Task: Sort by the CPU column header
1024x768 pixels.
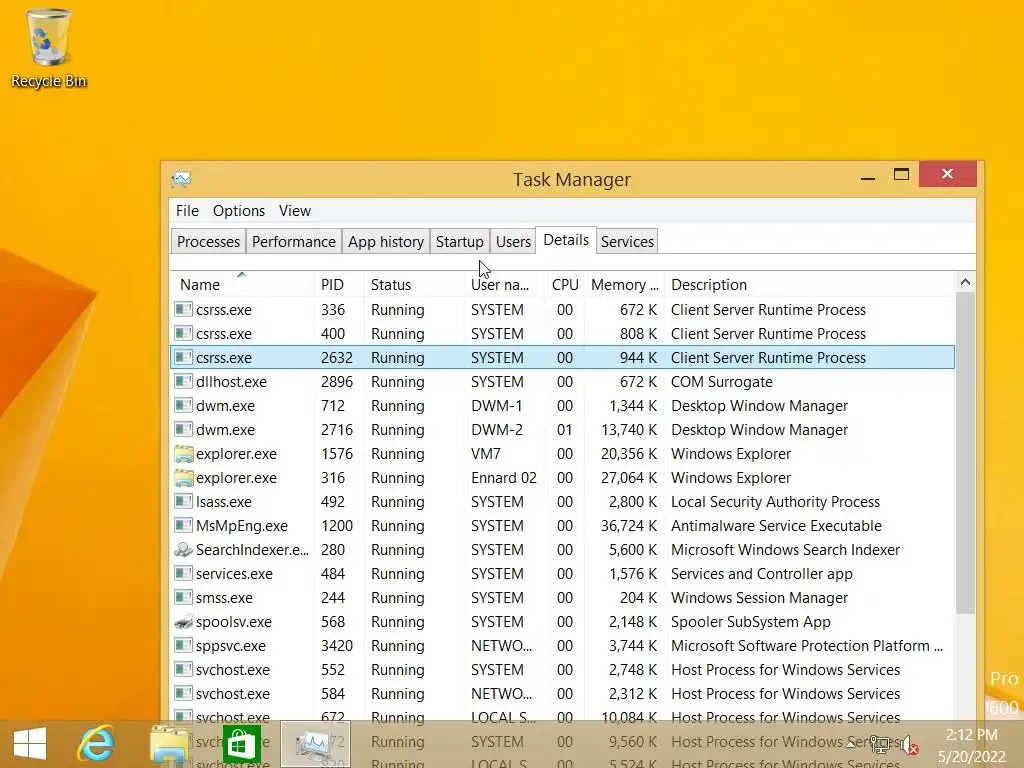Action: (x=565, y=285)
